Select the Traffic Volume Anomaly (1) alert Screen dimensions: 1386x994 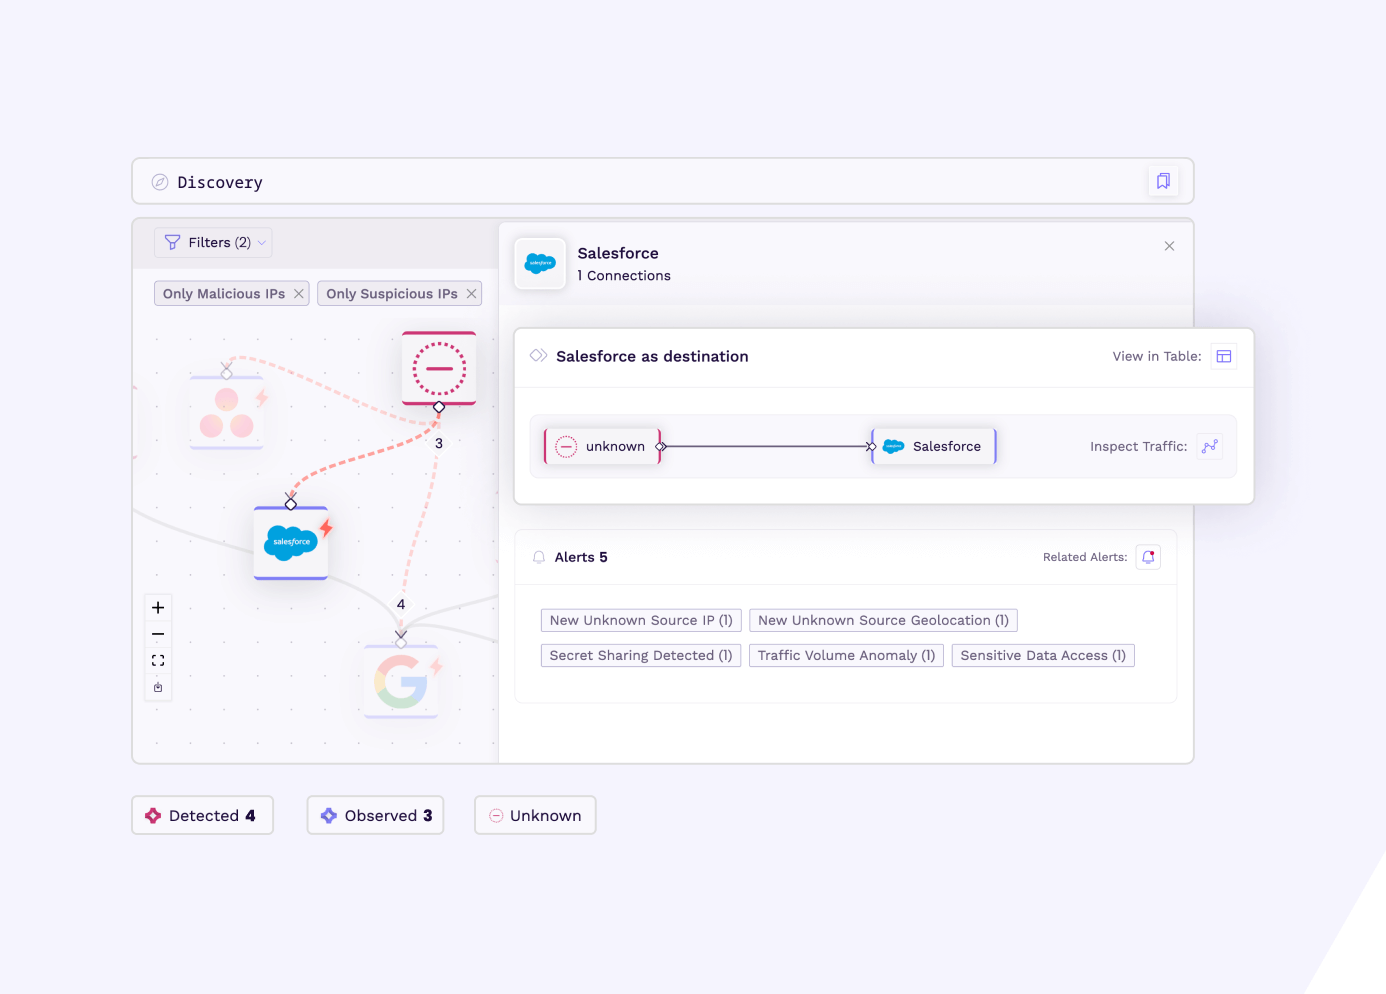846,655
